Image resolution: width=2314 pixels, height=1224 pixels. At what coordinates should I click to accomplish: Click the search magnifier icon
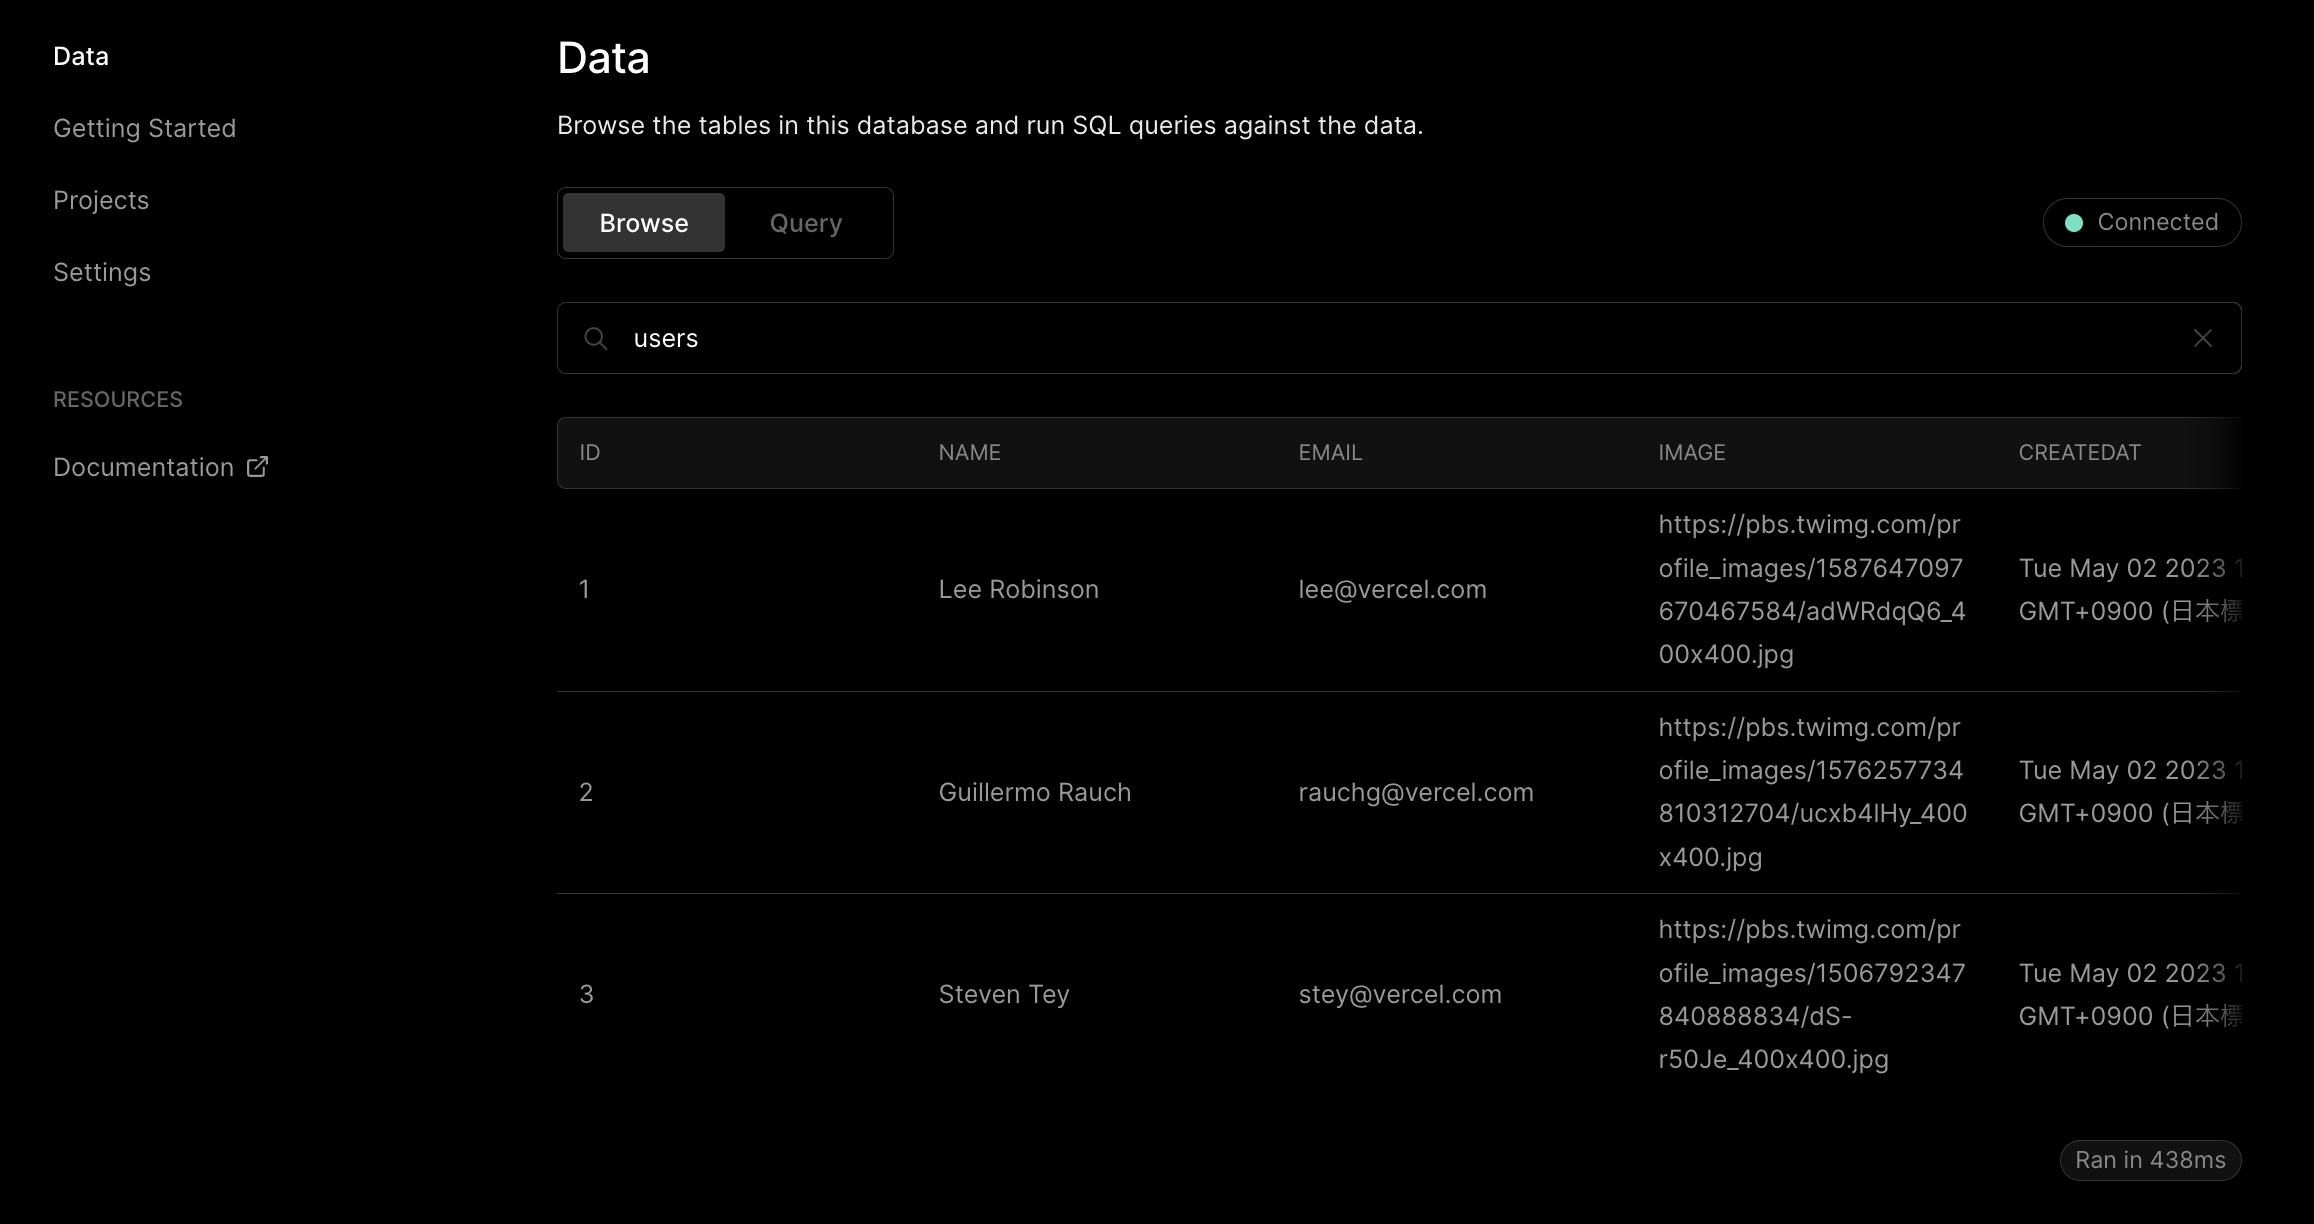(x=596, y=338)
